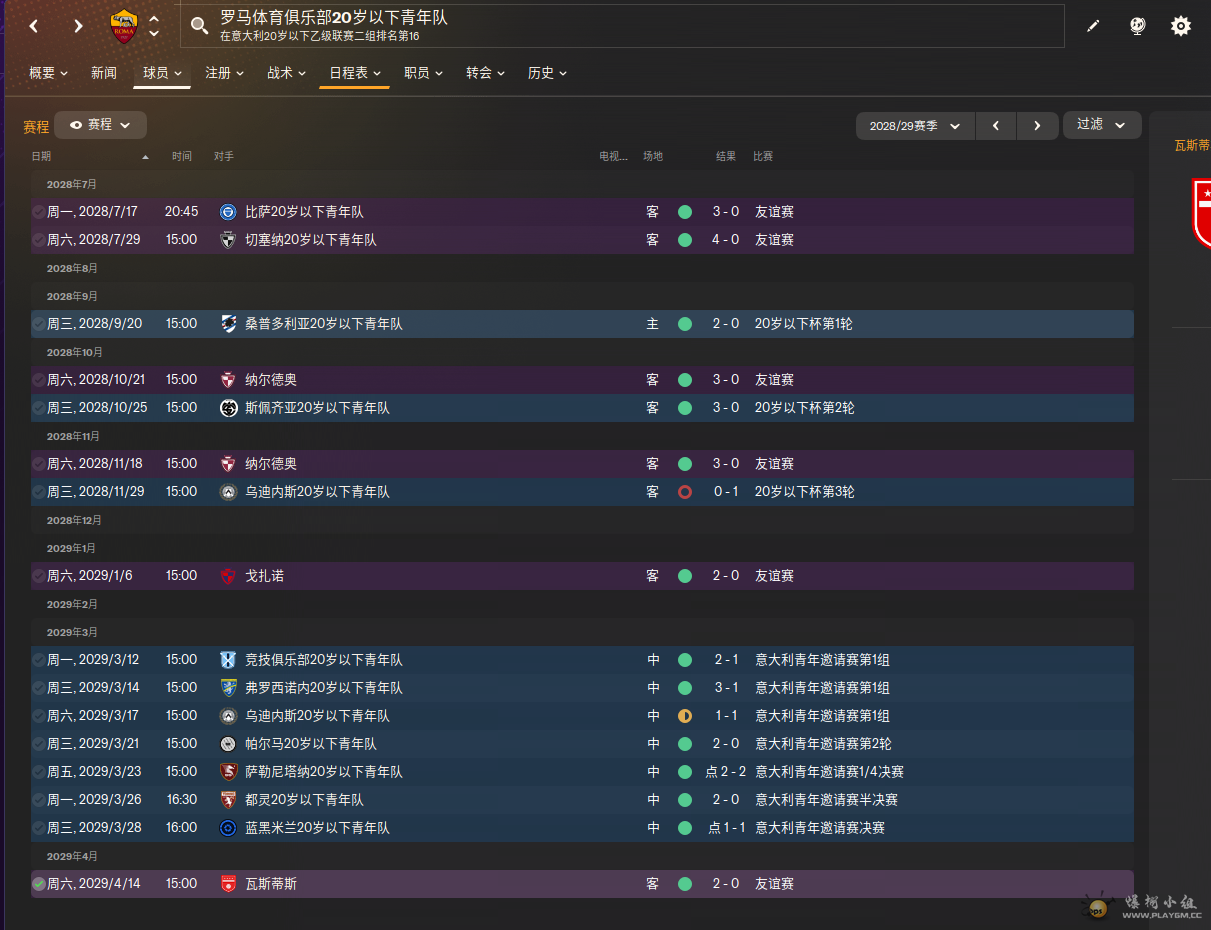Click the Inter Milan U20 badge
This screenshot has width=1211, height=930.
click(x=228, y=828)
